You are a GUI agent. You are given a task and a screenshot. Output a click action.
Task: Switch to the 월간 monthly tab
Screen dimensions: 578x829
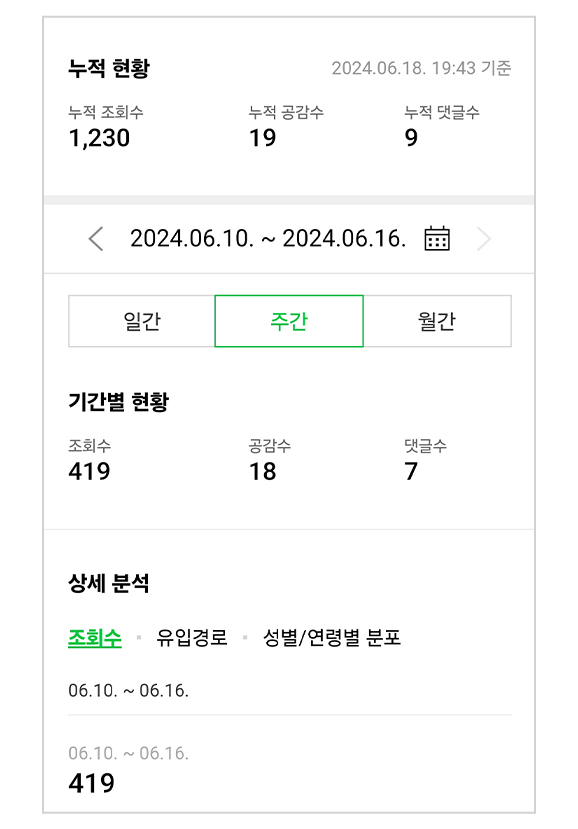pyautogui.click(x=437, y=321)
